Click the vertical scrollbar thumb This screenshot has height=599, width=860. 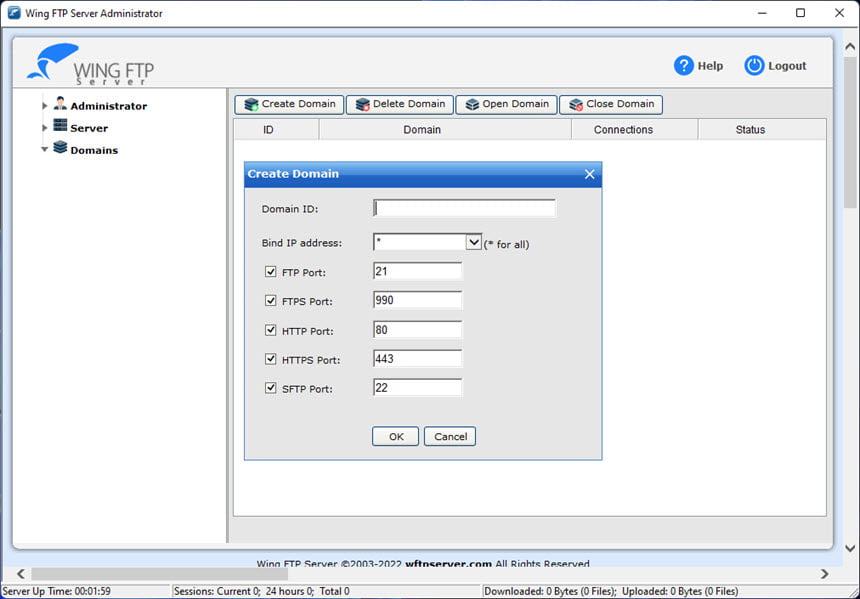click(x=850, y=132)
